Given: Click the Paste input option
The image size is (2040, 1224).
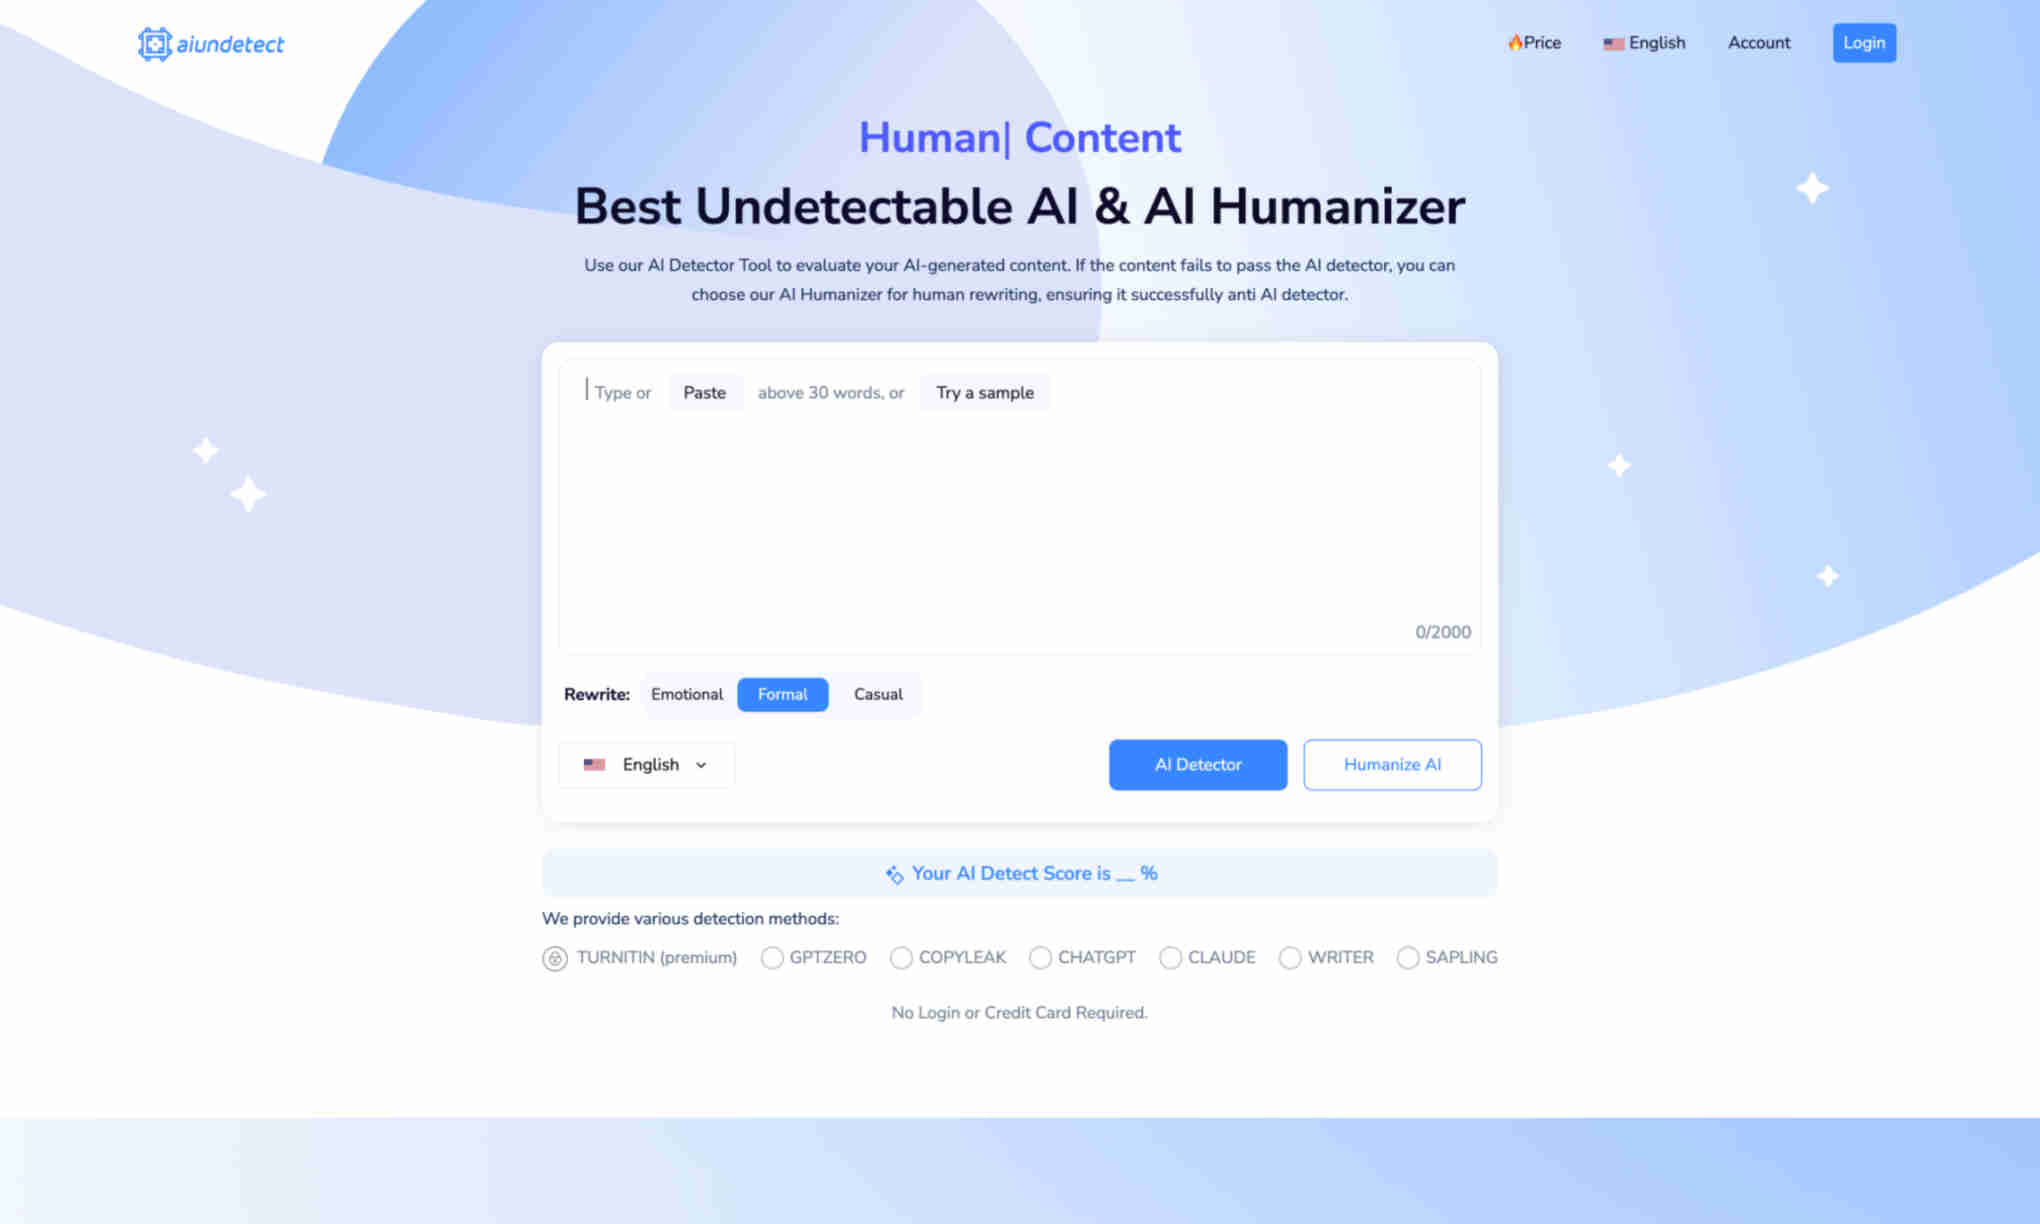Looking at the screenshot, I should tap(704, 392).
